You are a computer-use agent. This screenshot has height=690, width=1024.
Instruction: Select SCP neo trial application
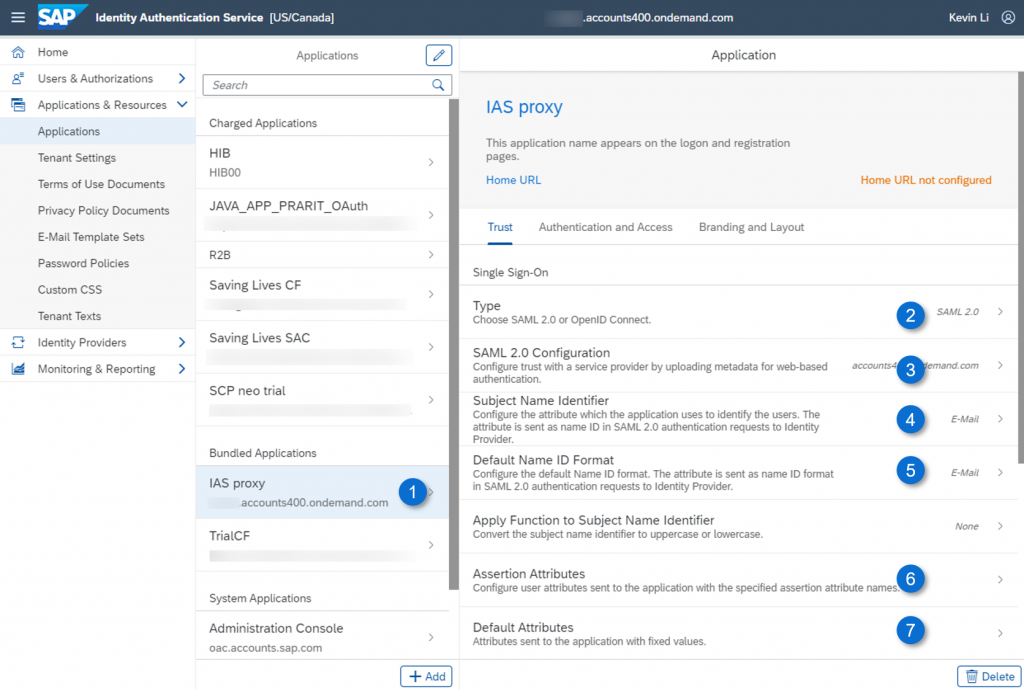[x=322, y=400]
